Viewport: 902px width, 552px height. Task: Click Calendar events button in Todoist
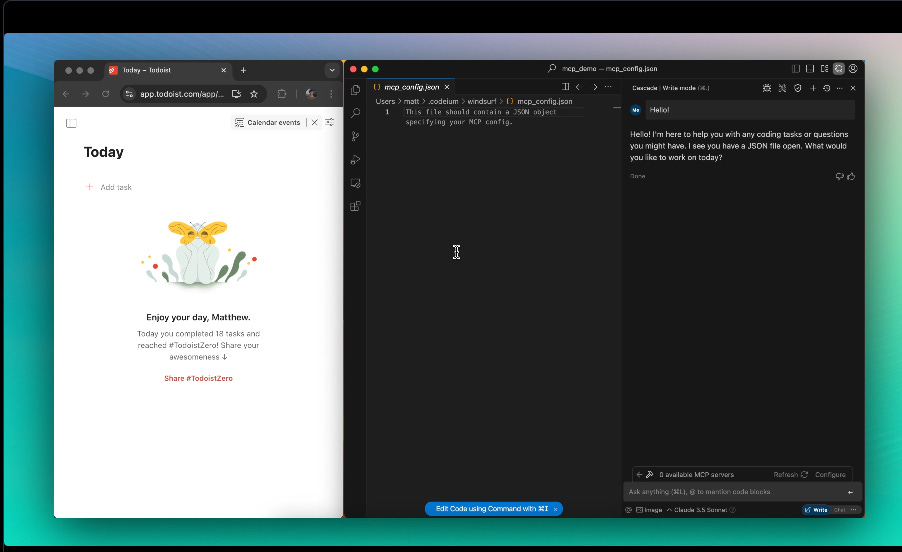click(x=267, y=122)
